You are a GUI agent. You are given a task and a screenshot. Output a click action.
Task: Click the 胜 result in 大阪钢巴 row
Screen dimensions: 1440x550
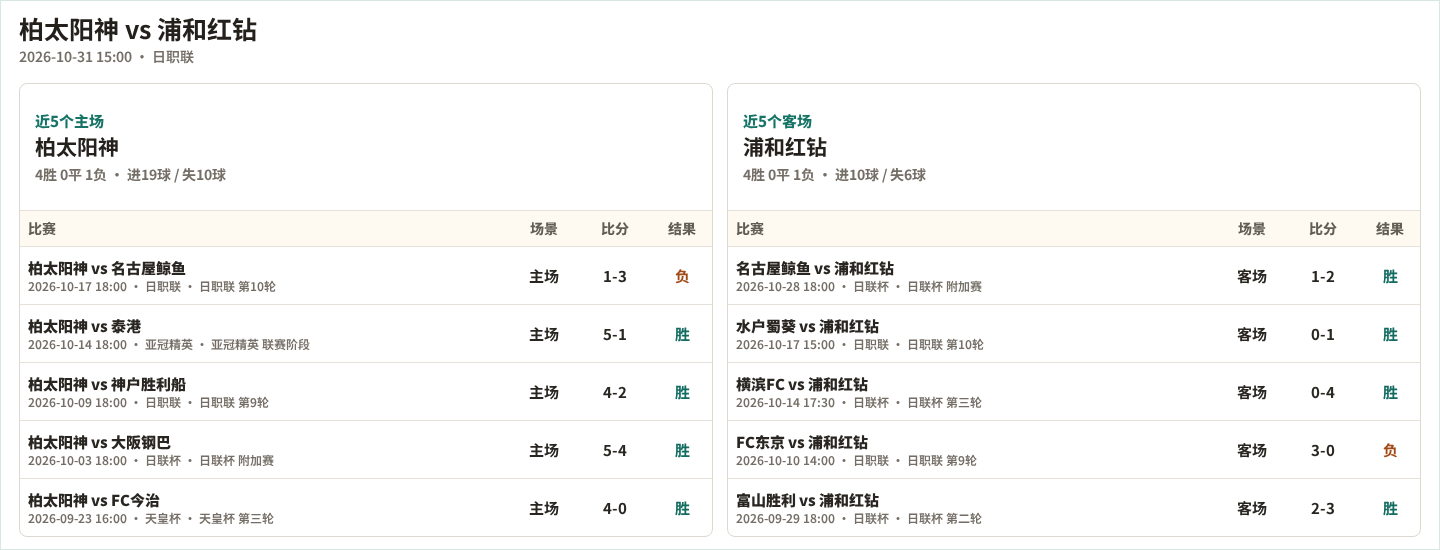(682, 450)
